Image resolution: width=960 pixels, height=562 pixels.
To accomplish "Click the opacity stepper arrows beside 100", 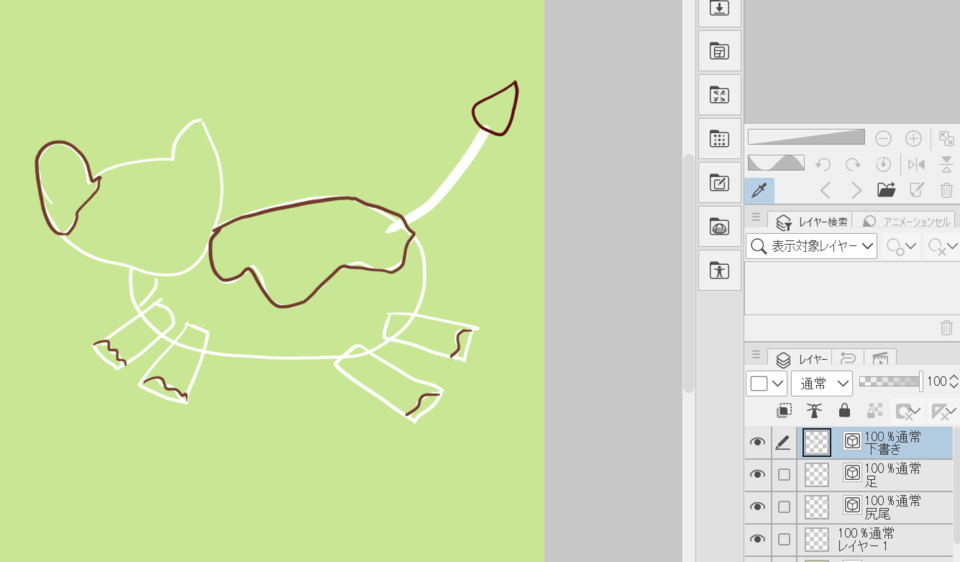I will pyautogui.click(x=953, y=382).
